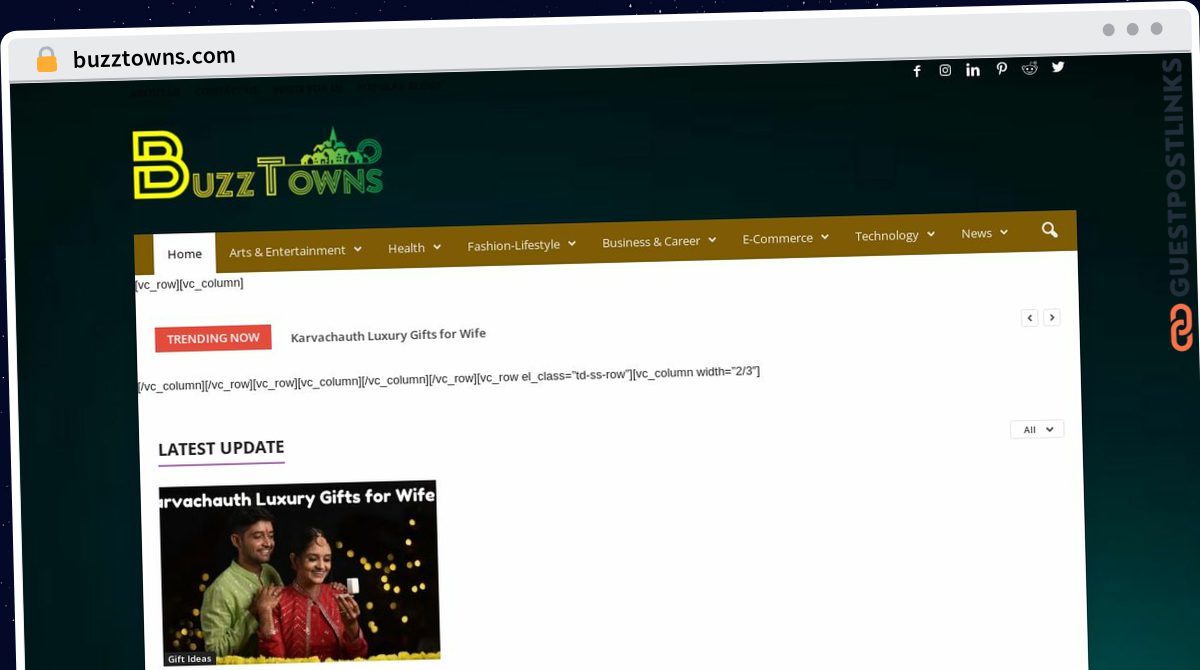The image size is (1200, 670).
Task: Click the LATEST UPDATE heading
Action: [x=221, y=448]
